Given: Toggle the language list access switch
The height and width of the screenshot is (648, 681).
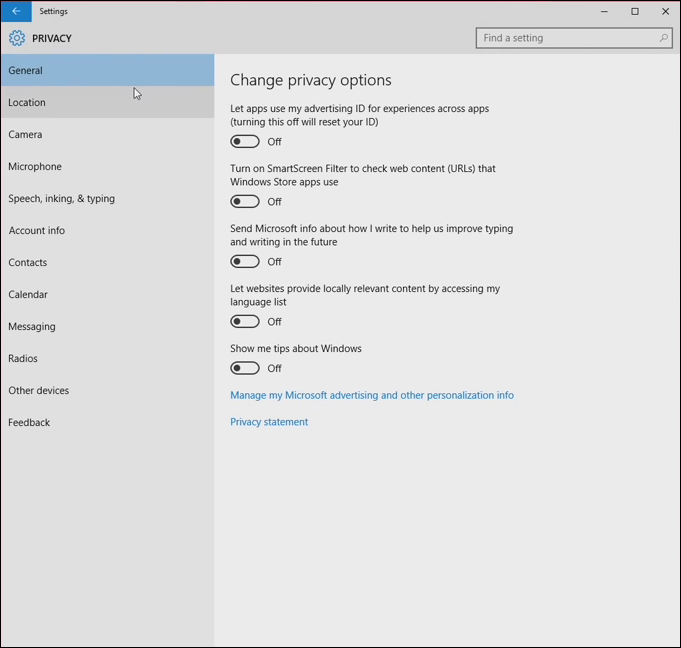Looking at the screenshot, I should tap(245, 321).
